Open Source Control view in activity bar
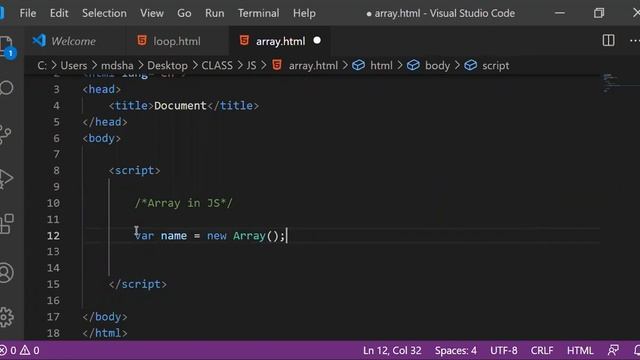 point(5,135)
